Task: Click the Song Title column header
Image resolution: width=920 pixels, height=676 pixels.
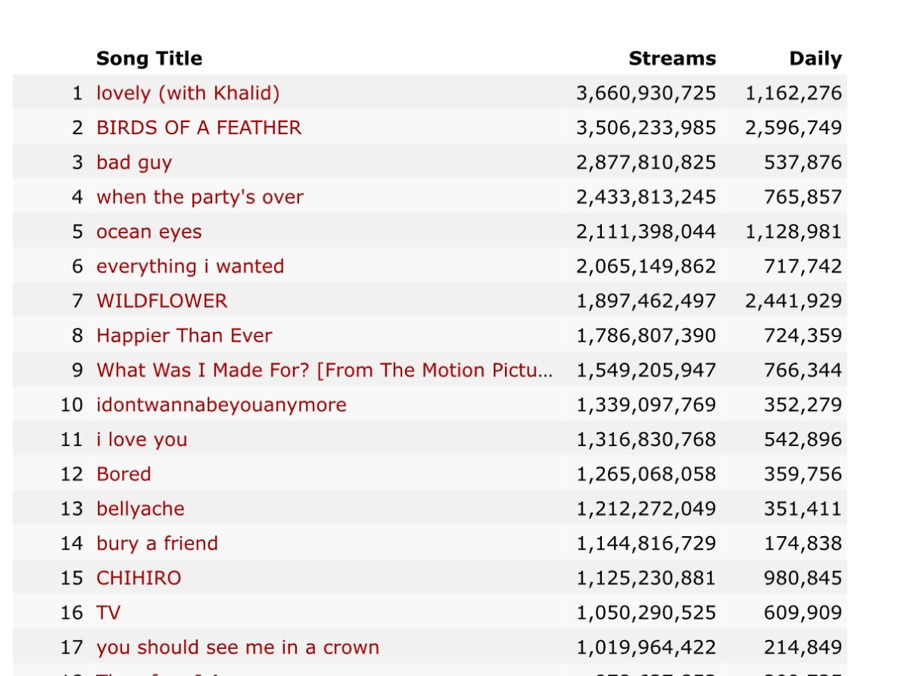Action: [149, 59]
